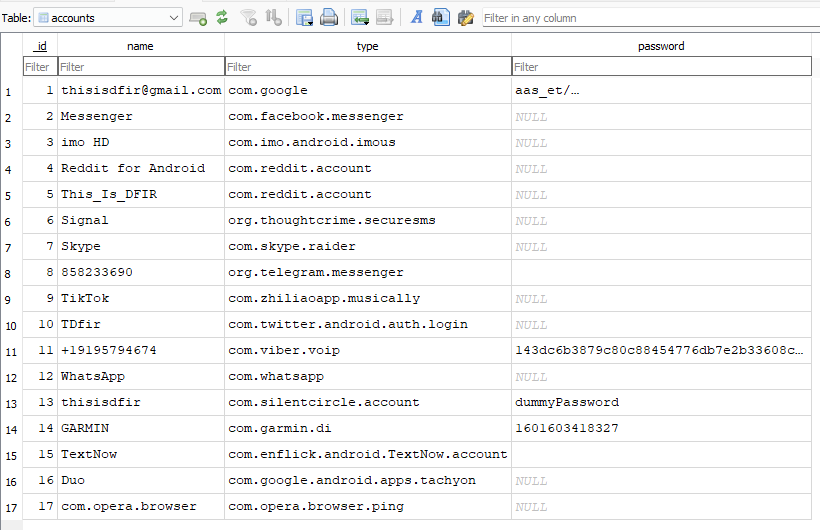Select the +19195794674 name cell
Viewport: 820px width, 530px height.
tap(141, 351)
